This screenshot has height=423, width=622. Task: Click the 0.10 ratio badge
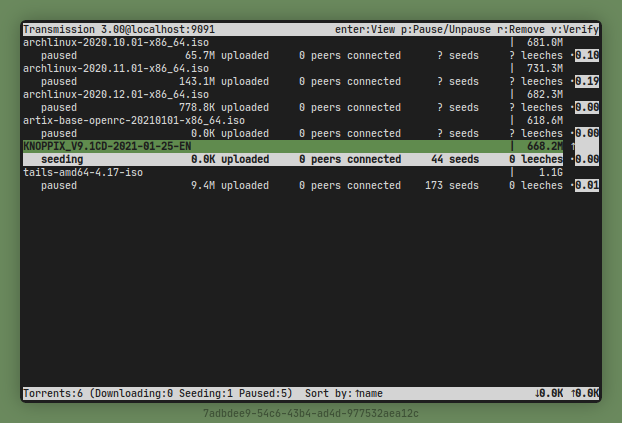(x=587, y=56)
